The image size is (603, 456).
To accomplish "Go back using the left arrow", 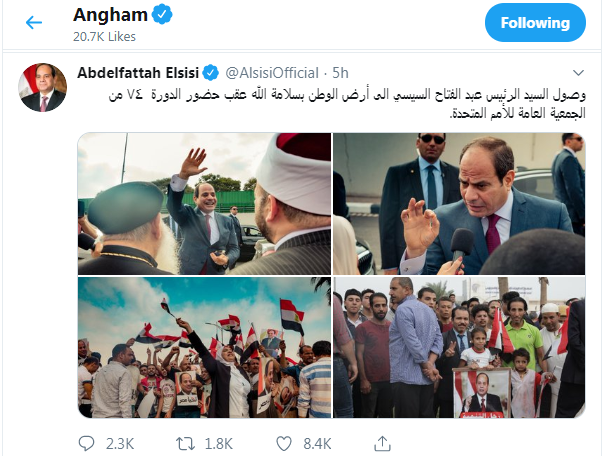I will point(34,23).
